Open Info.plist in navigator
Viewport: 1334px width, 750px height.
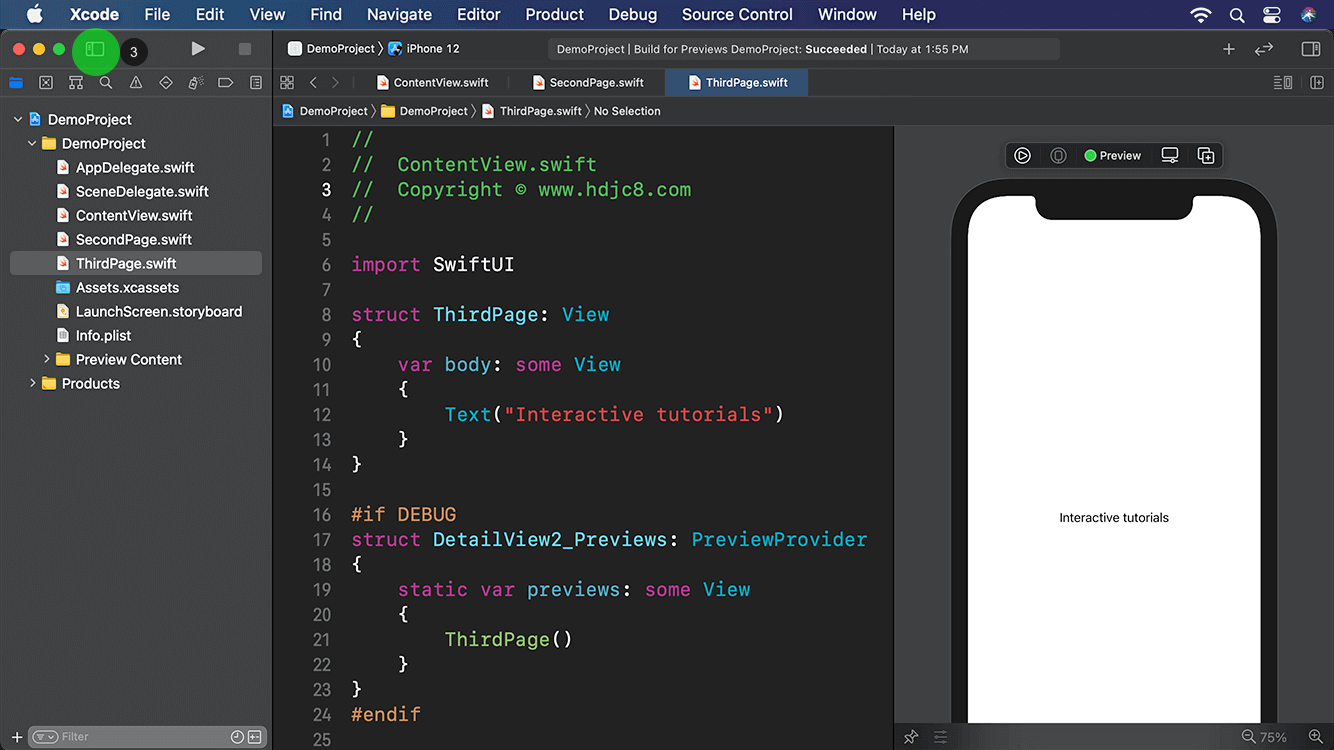click(103, 335)
